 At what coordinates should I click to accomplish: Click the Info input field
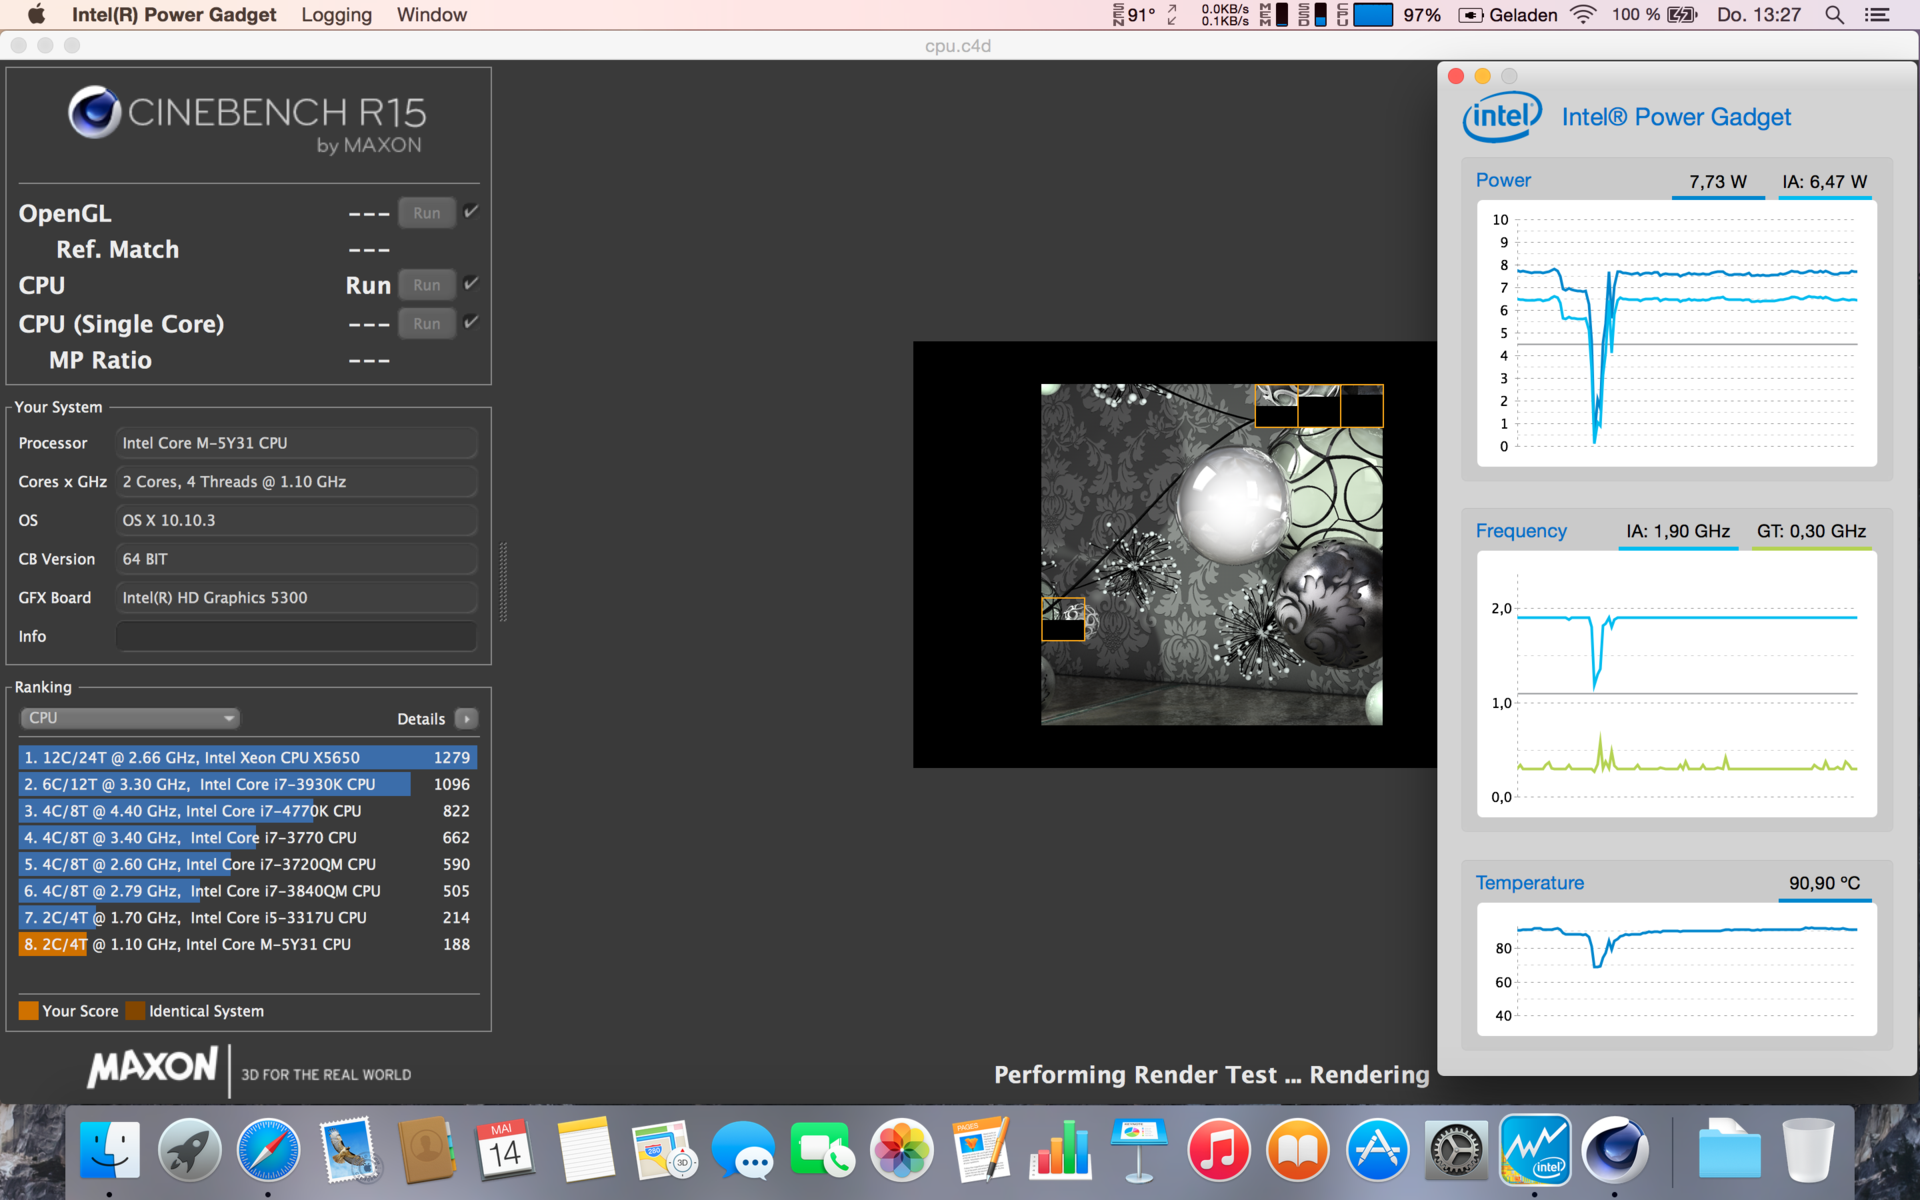click(296, 636)
